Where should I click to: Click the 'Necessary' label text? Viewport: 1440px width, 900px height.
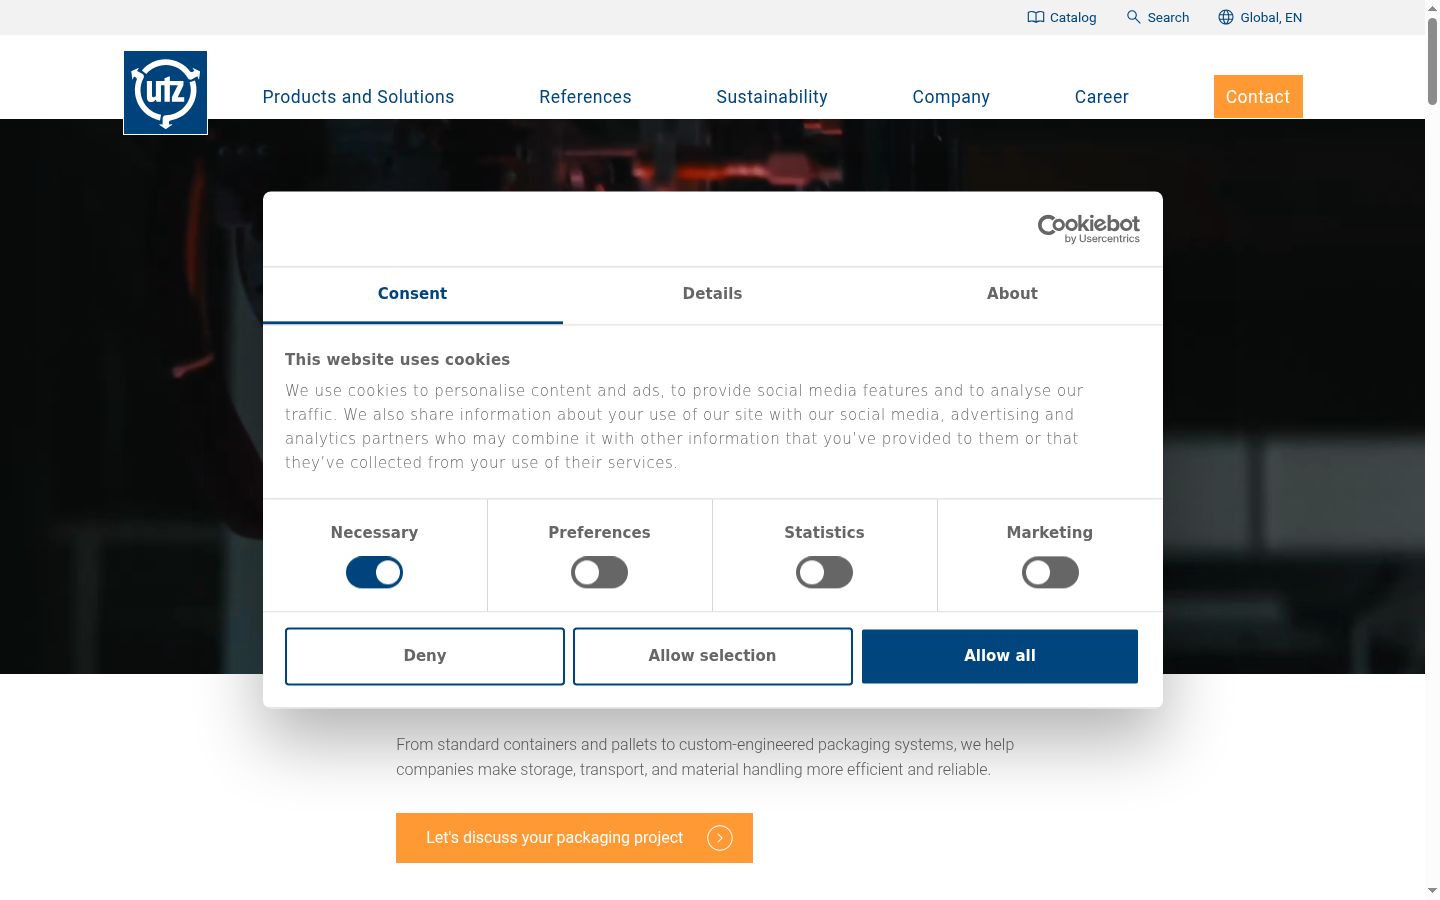pos(374,533)
